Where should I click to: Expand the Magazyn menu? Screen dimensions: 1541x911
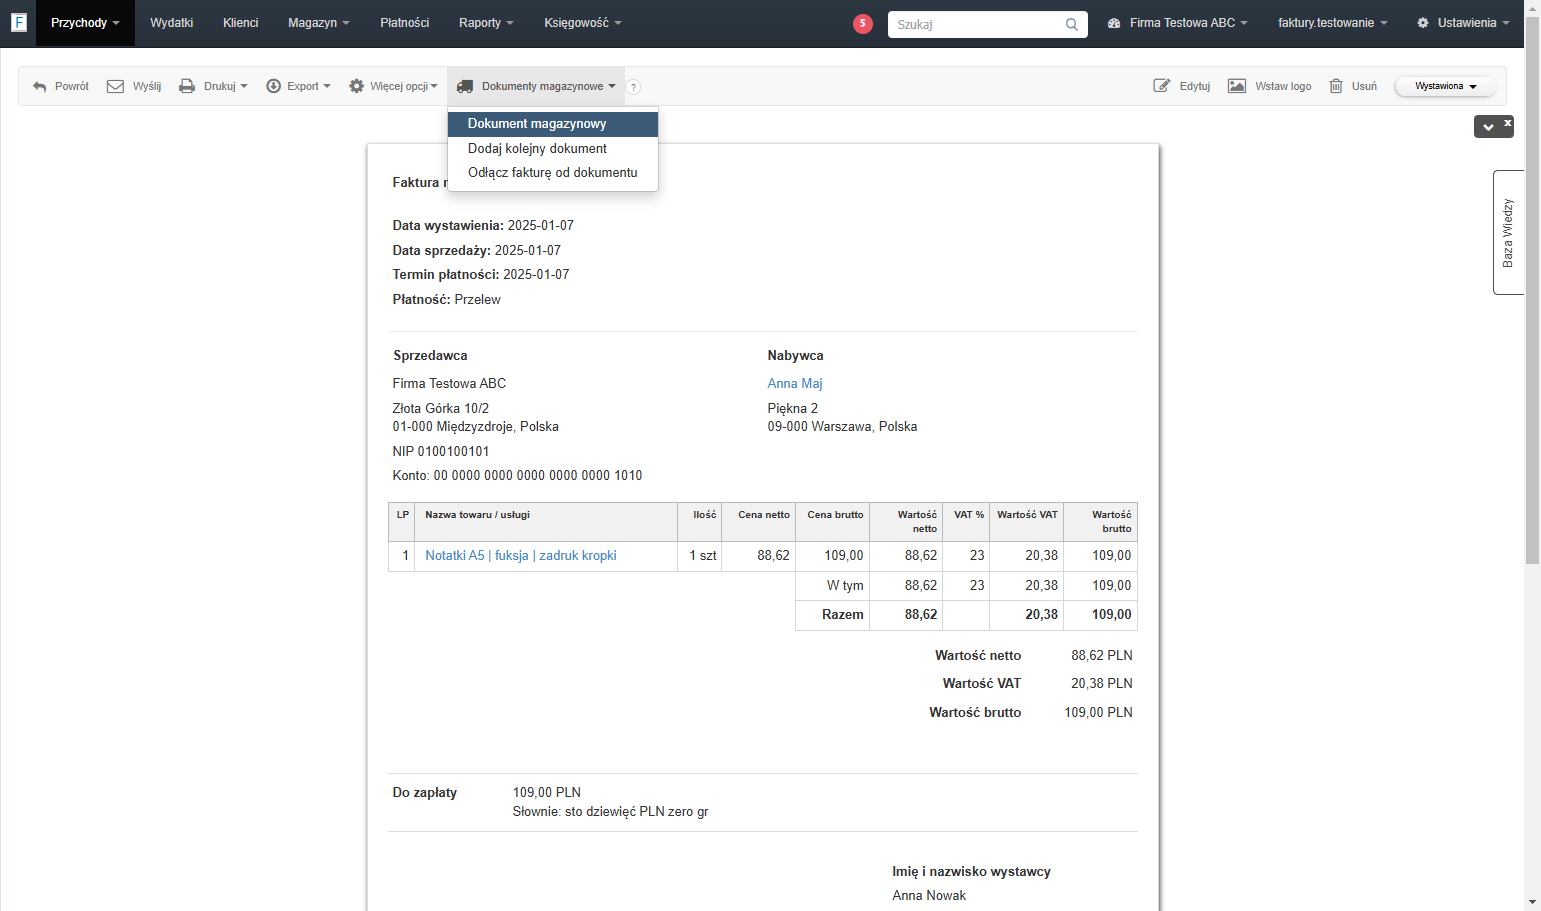coord(319,23)
